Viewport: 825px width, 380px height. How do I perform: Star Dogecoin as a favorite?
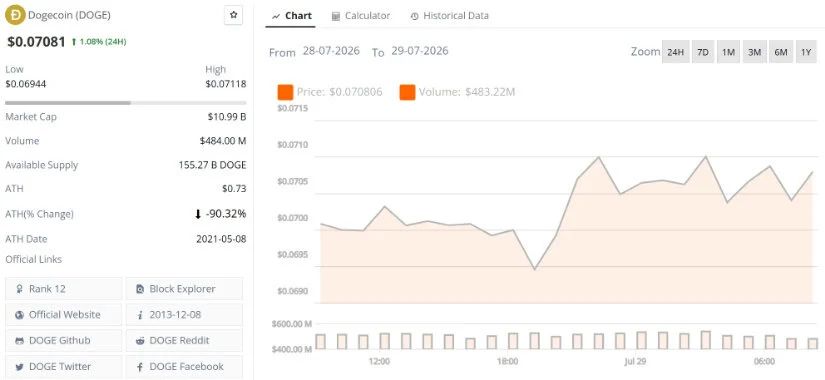233,16
